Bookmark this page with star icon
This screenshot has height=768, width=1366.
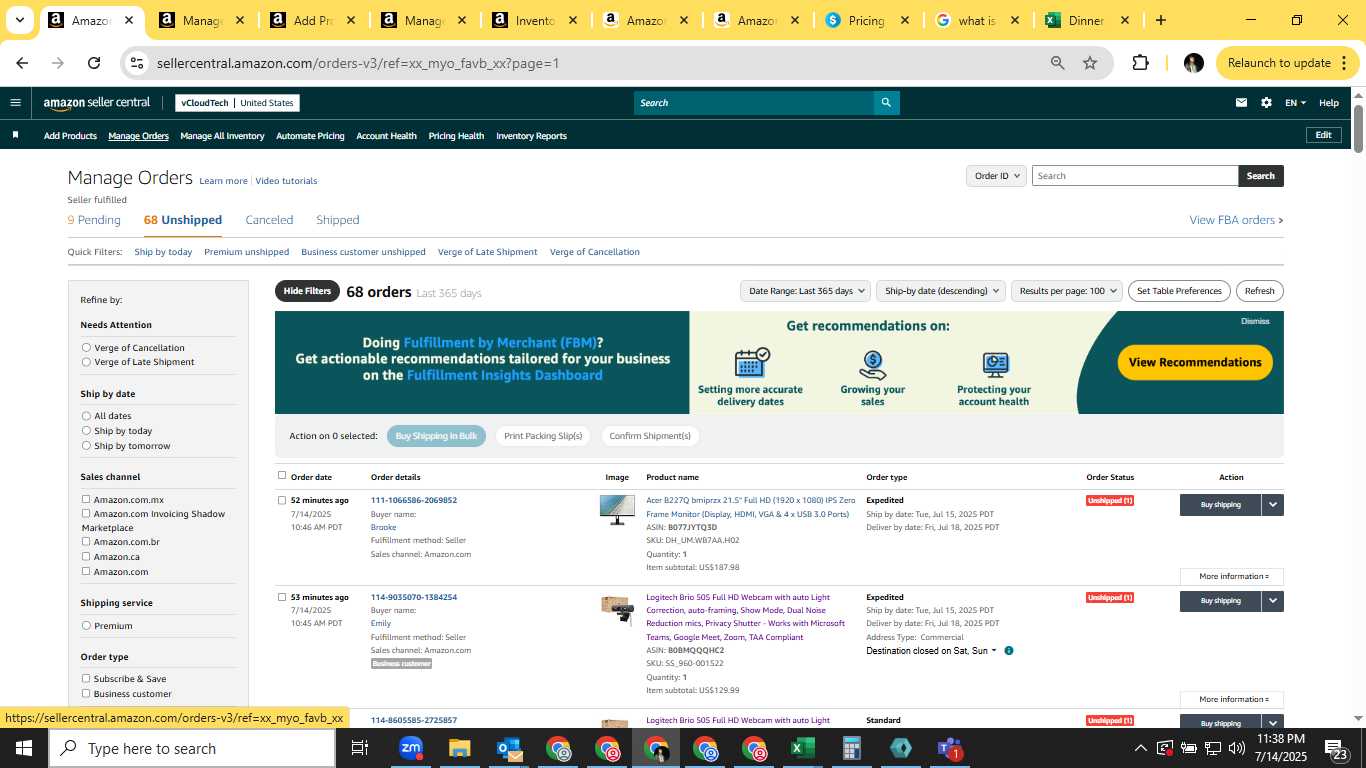pos(1090,63)
